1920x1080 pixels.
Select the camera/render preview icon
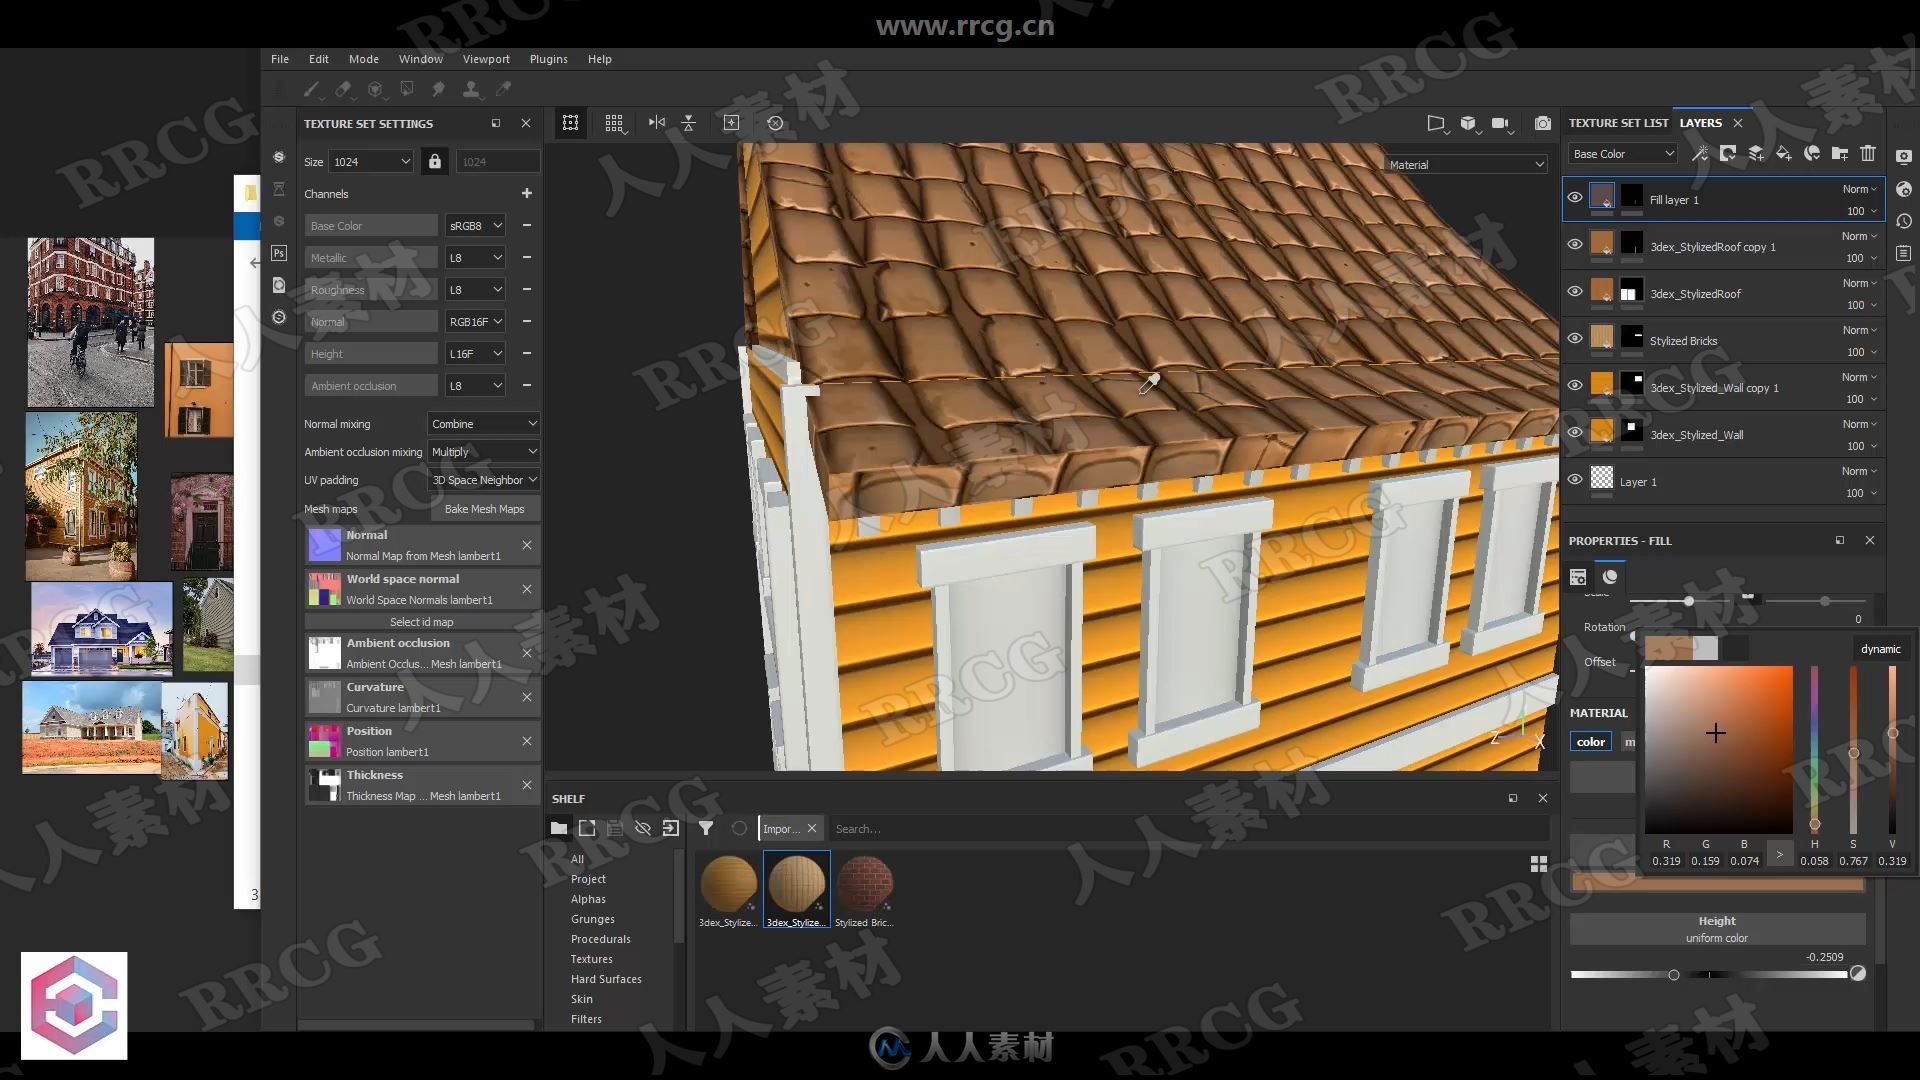1543,123
